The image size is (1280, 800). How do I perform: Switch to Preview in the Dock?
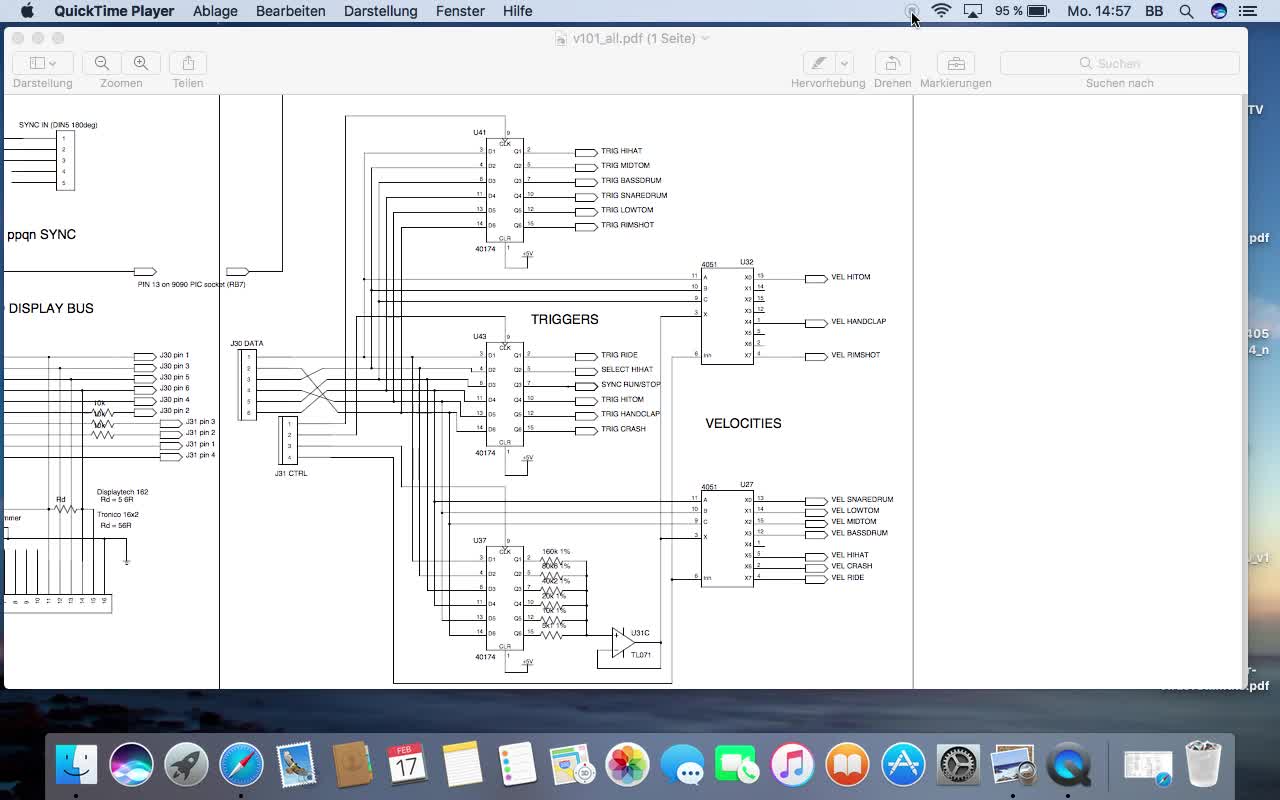[x=1013, y=766]
